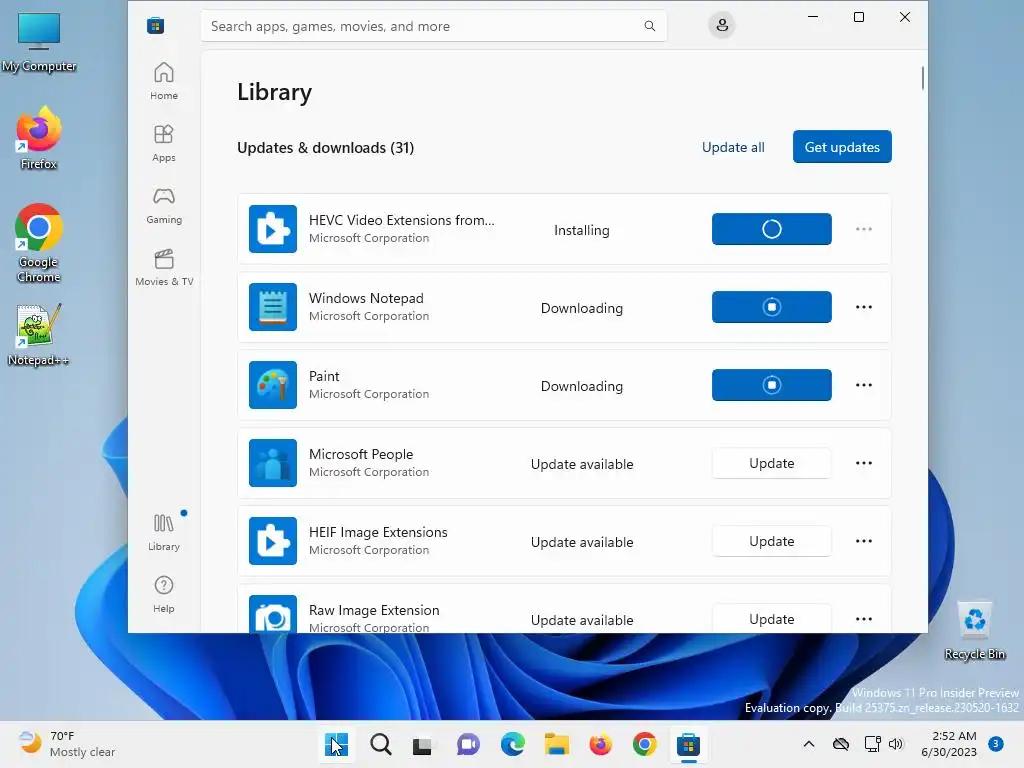The image size is (1024, 768).
Task: Open more options for Windows Notepad
Action: 863,307
